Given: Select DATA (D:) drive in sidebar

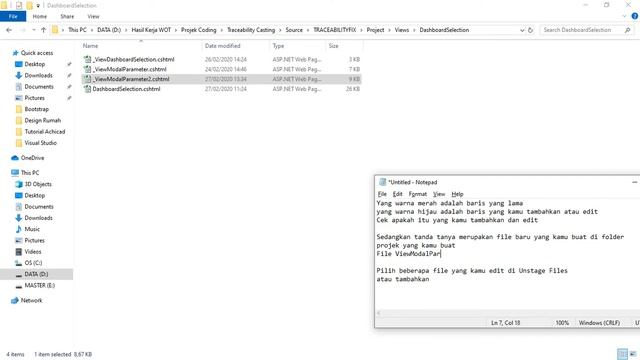Looking at the screenshot, I should click(36, 274).
